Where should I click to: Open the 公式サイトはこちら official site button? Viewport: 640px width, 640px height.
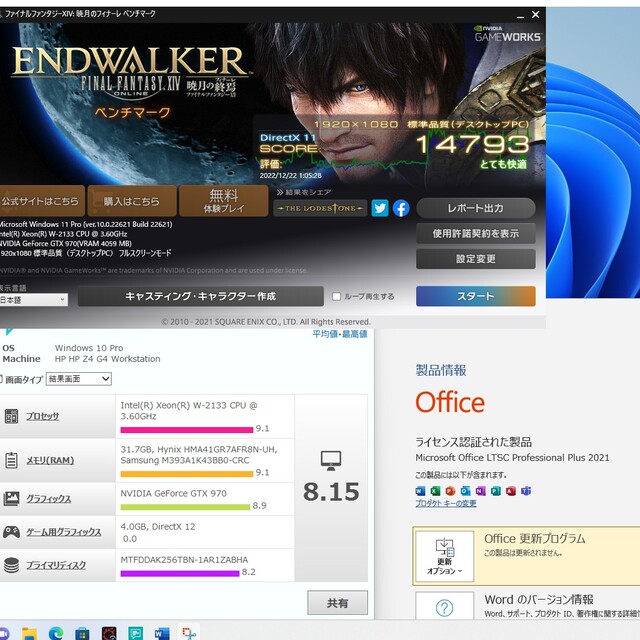[41, 201]
